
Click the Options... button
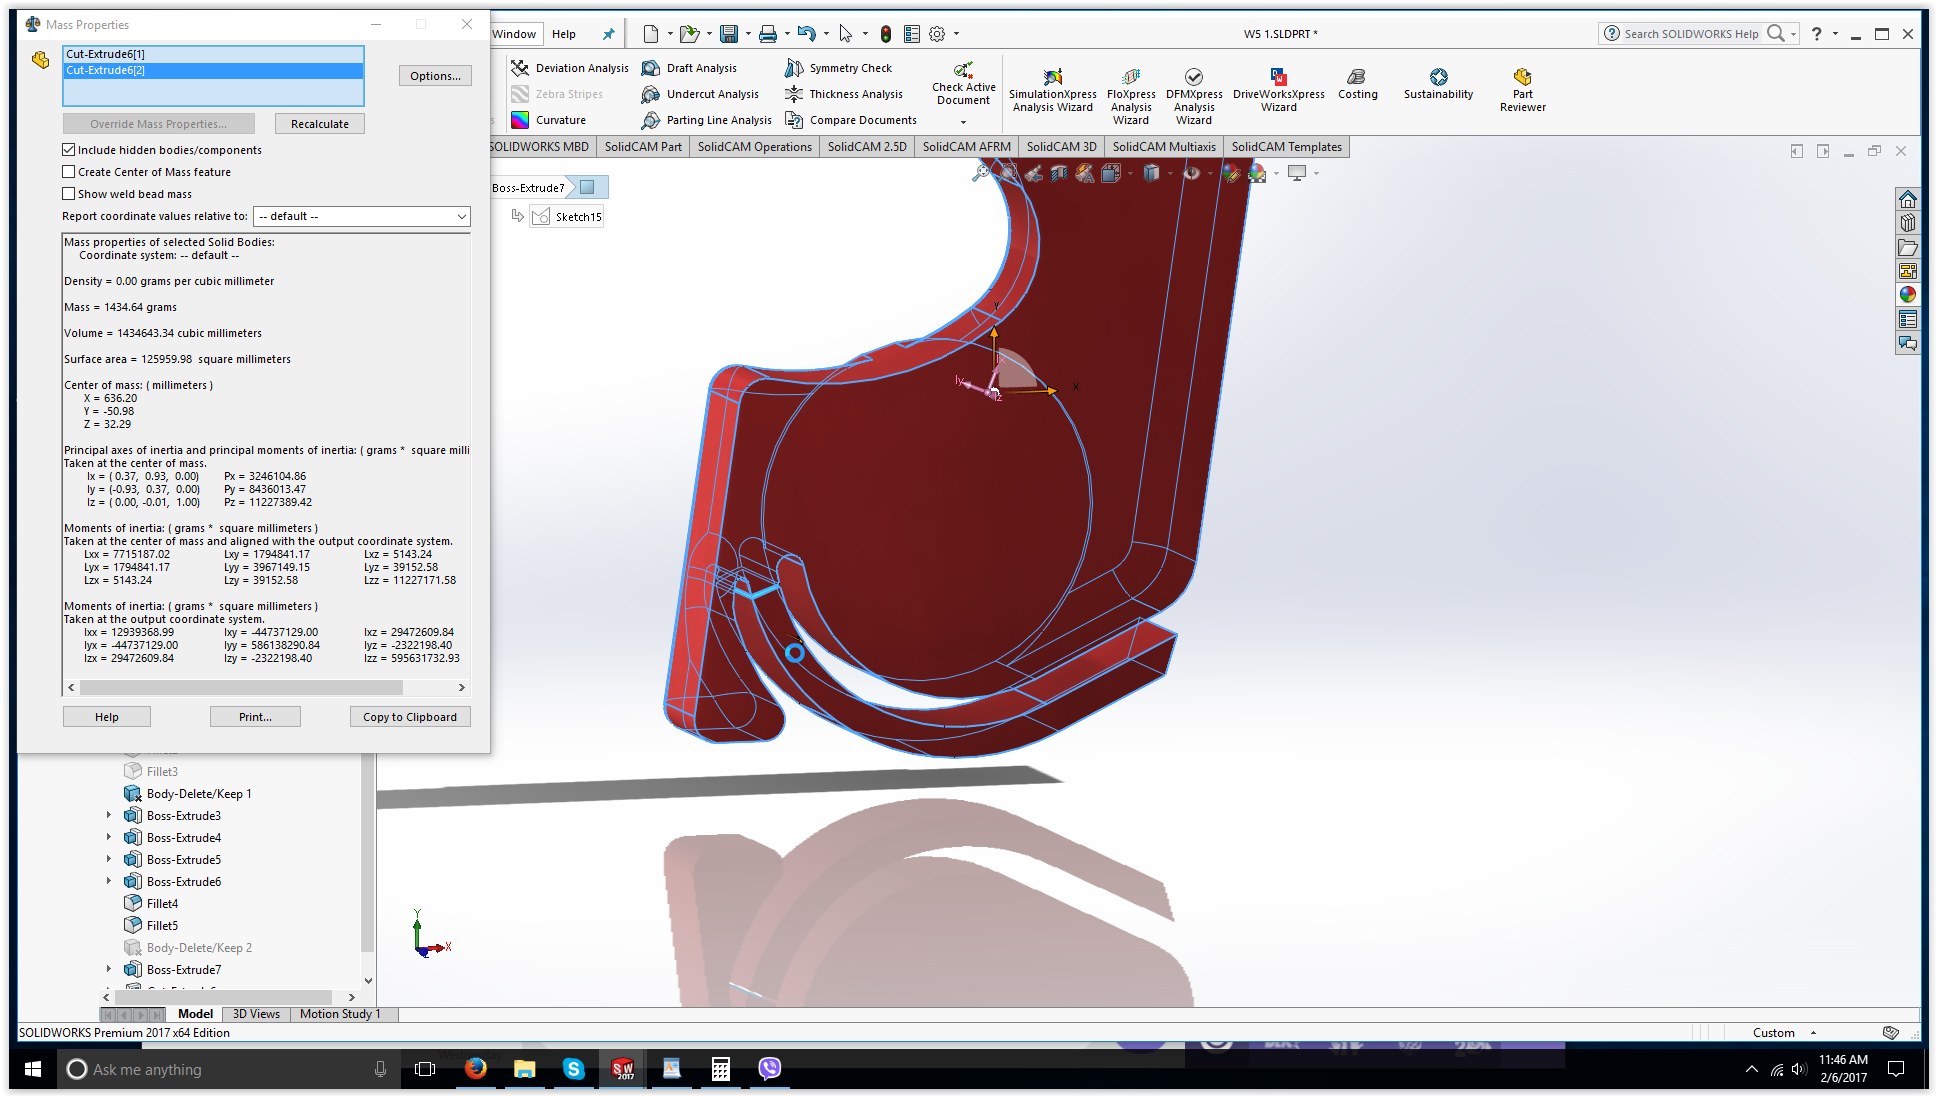(x=435, y=76)
